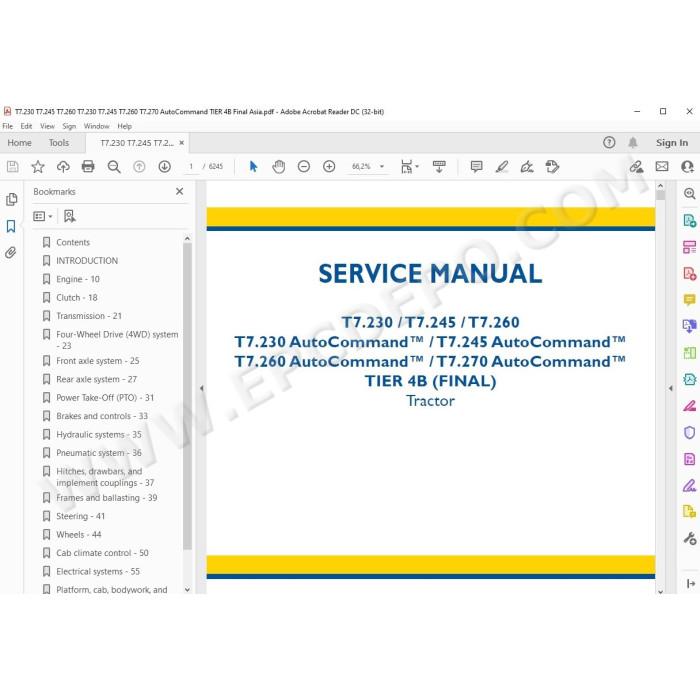Image resolution: width=700 pixels, height=700 pixels.
Task: Open the Help menu
Action: [x=125, y=126]
